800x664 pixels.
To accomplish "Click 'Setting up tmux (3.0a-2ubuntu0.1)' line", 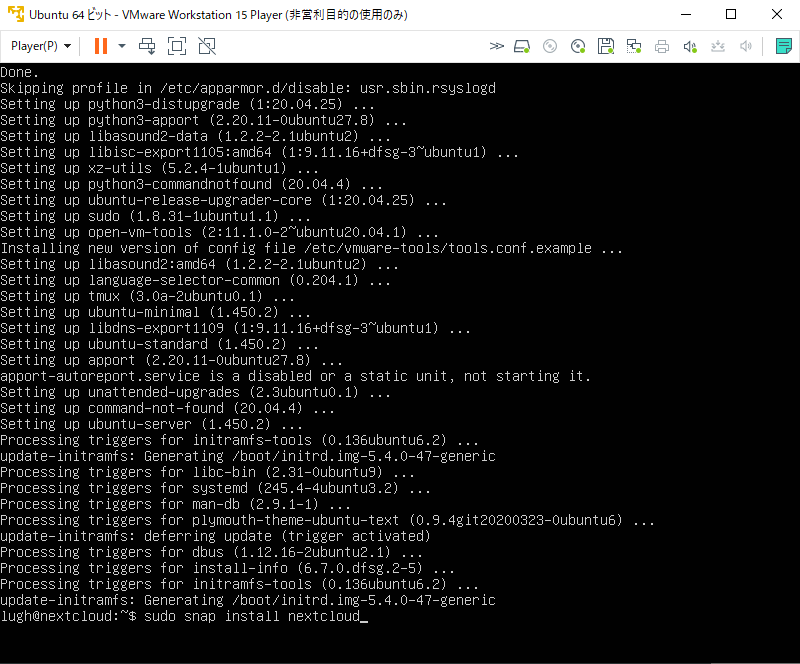I will (147, 296).
